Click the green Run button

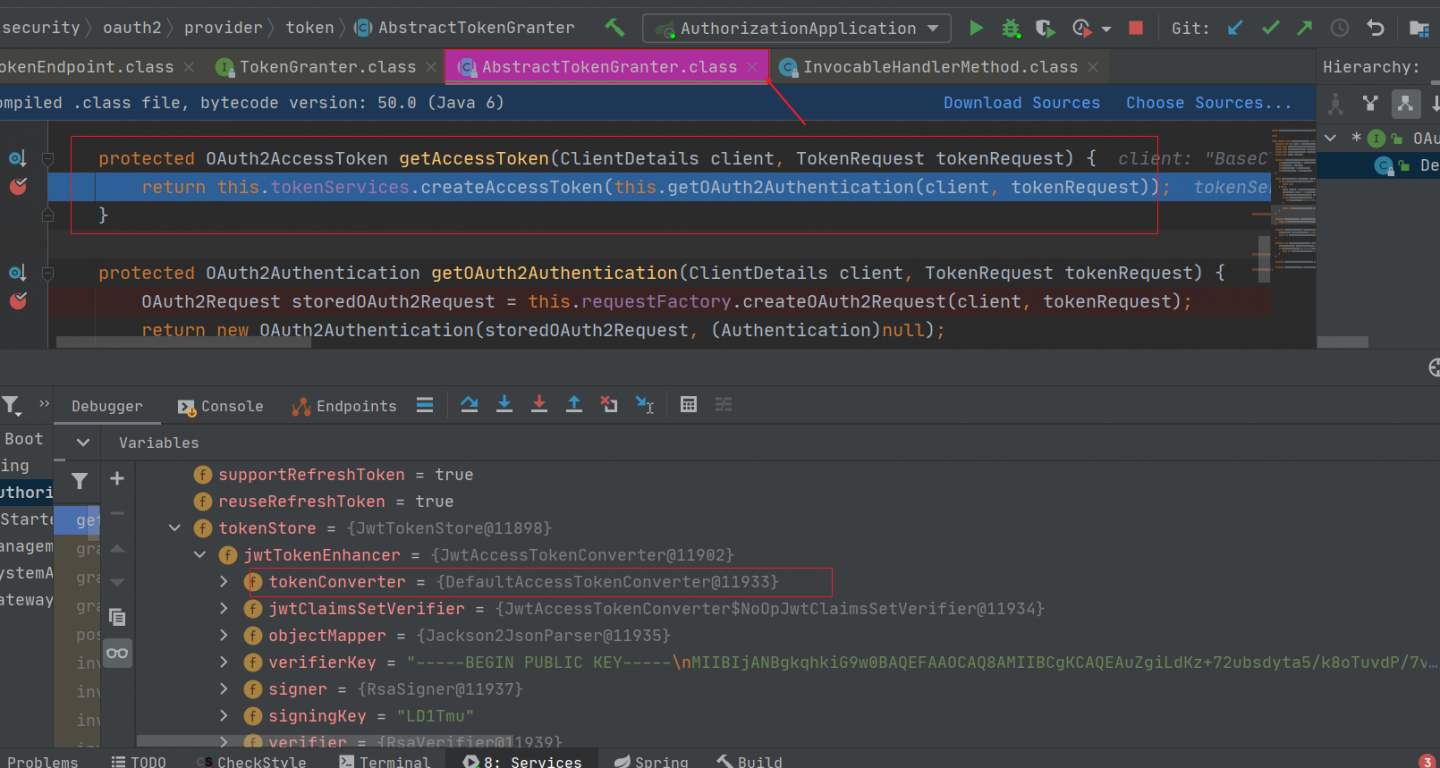tap(977, 28)
